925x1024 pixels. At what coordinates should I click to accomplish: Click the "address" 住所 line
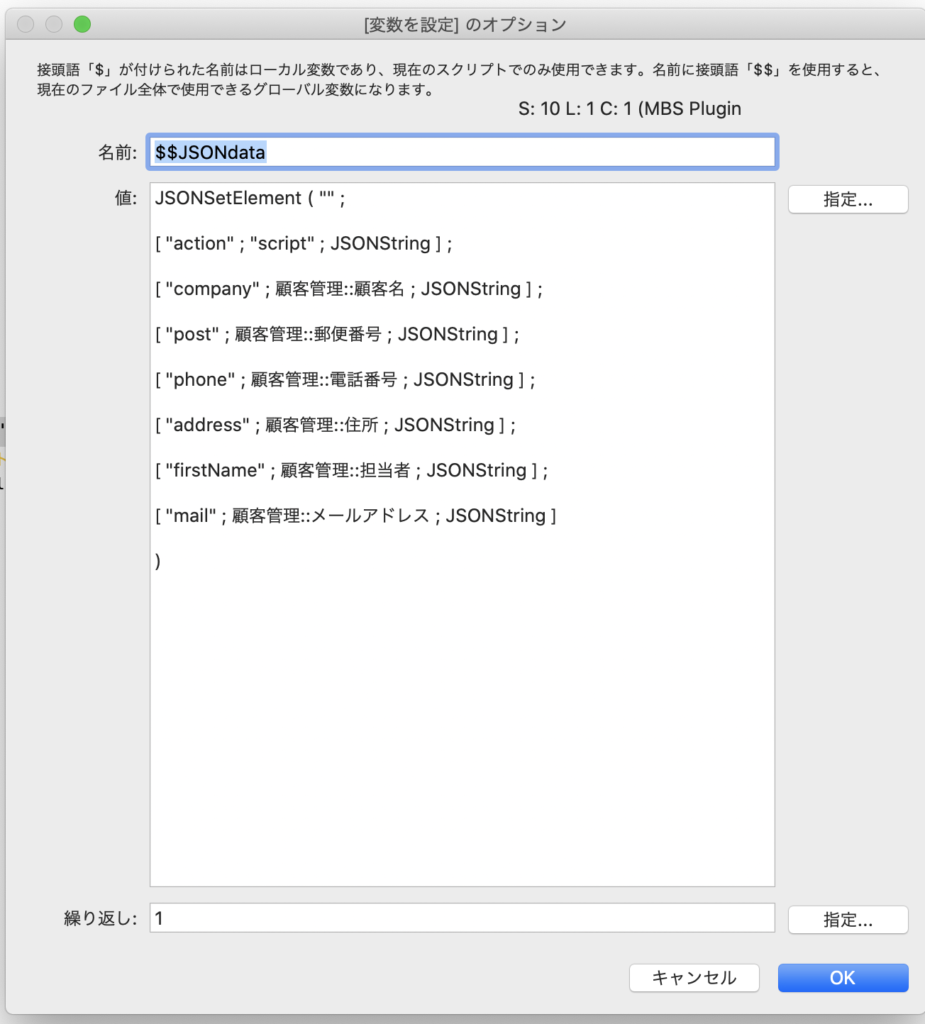pyautogui.click(x=335, y=425)
